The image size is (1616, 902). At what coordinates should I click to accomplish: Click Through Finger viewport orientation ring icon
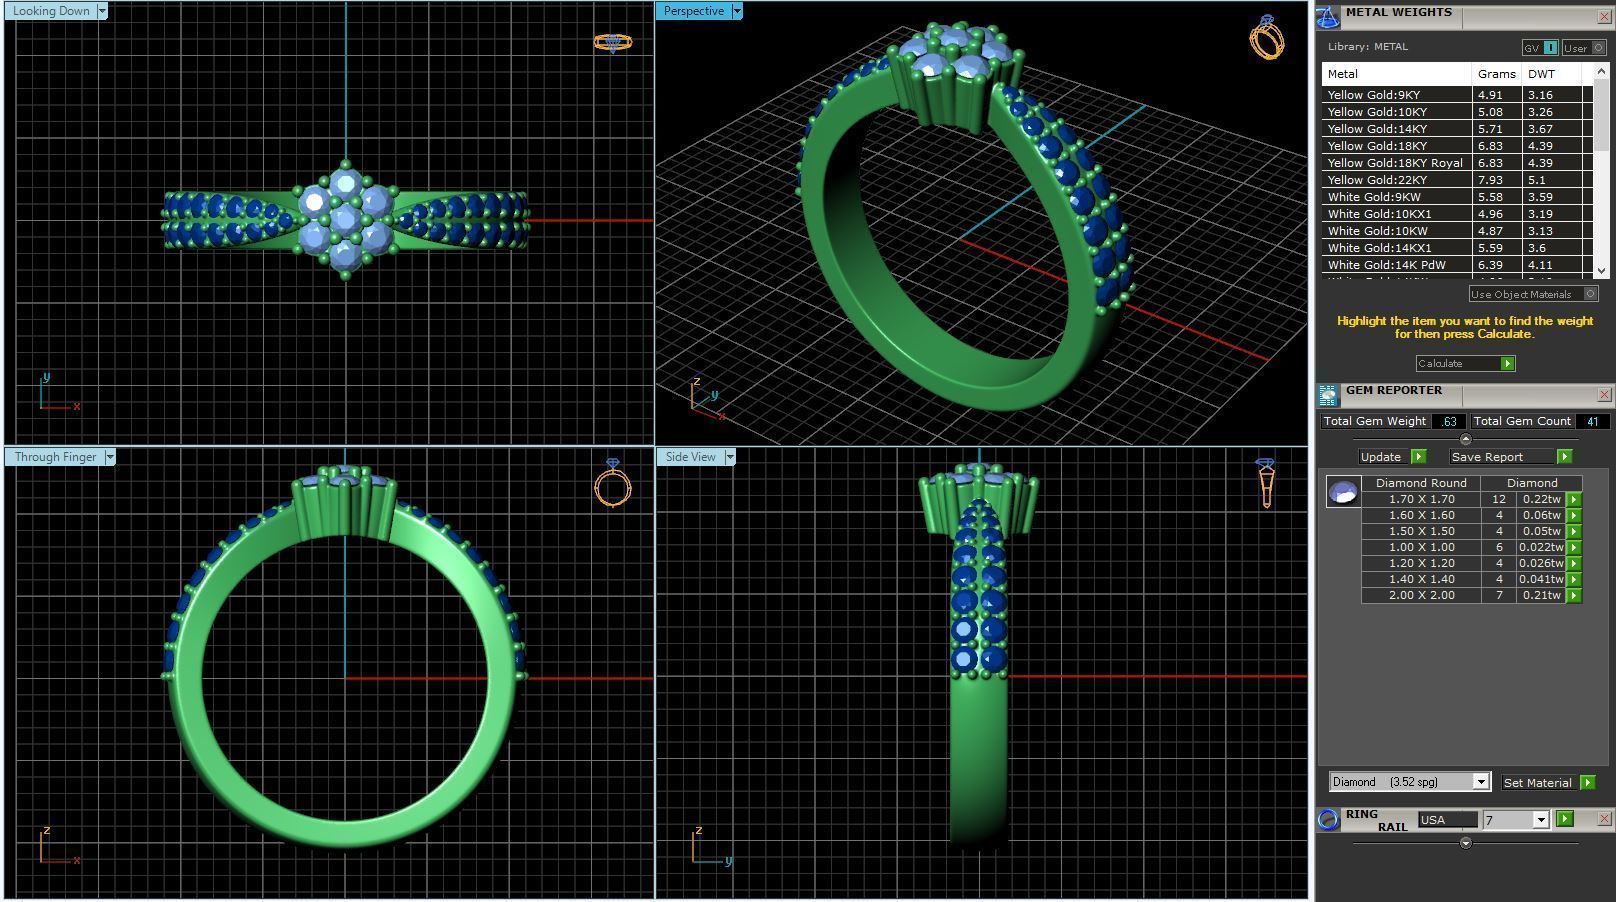(612, 483)
